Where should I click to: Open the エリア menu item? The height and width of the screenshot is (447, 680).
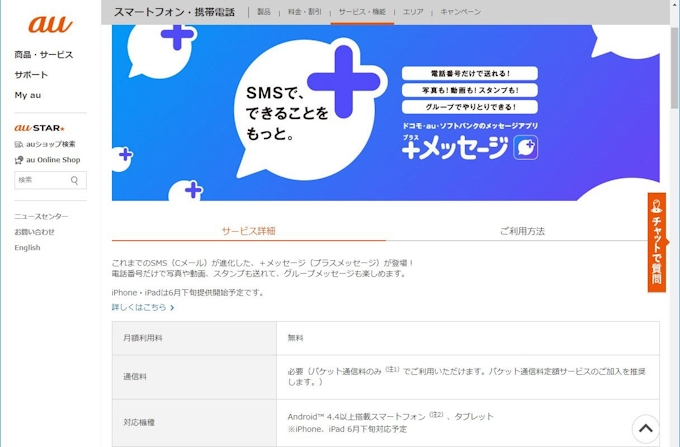413,12
